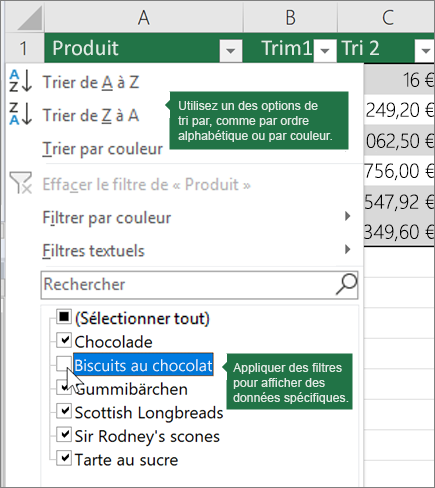Click the Trim1 header cell

290,48
